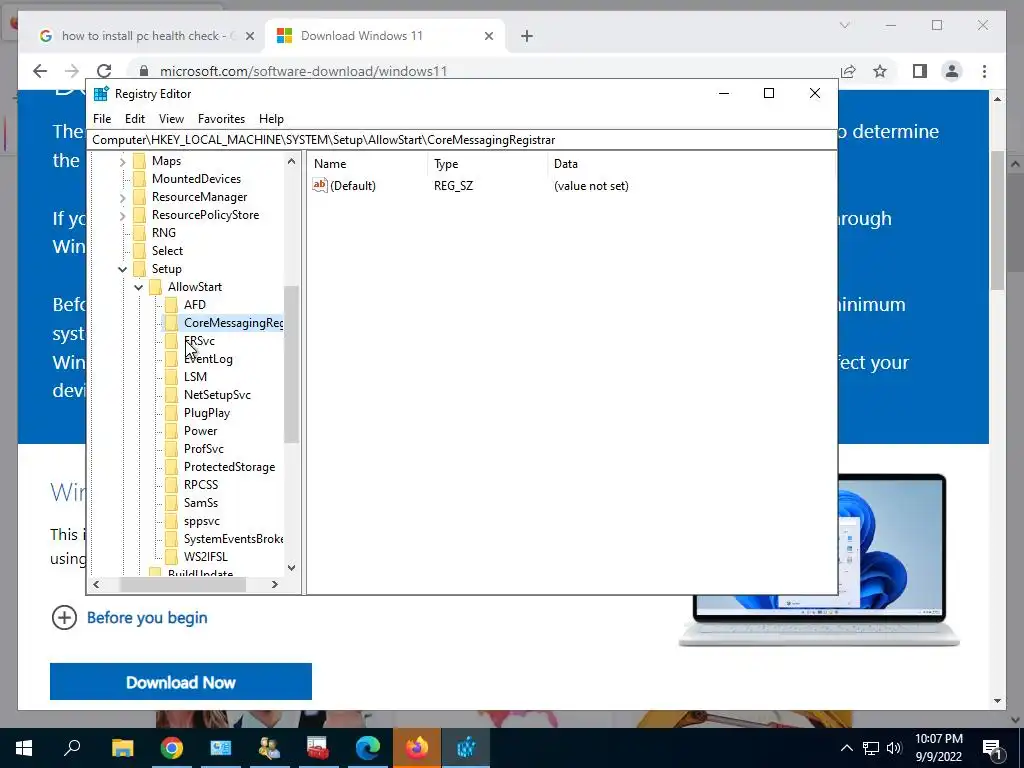Open the Favorites menu in Registry Editor

tap(221, 119)
